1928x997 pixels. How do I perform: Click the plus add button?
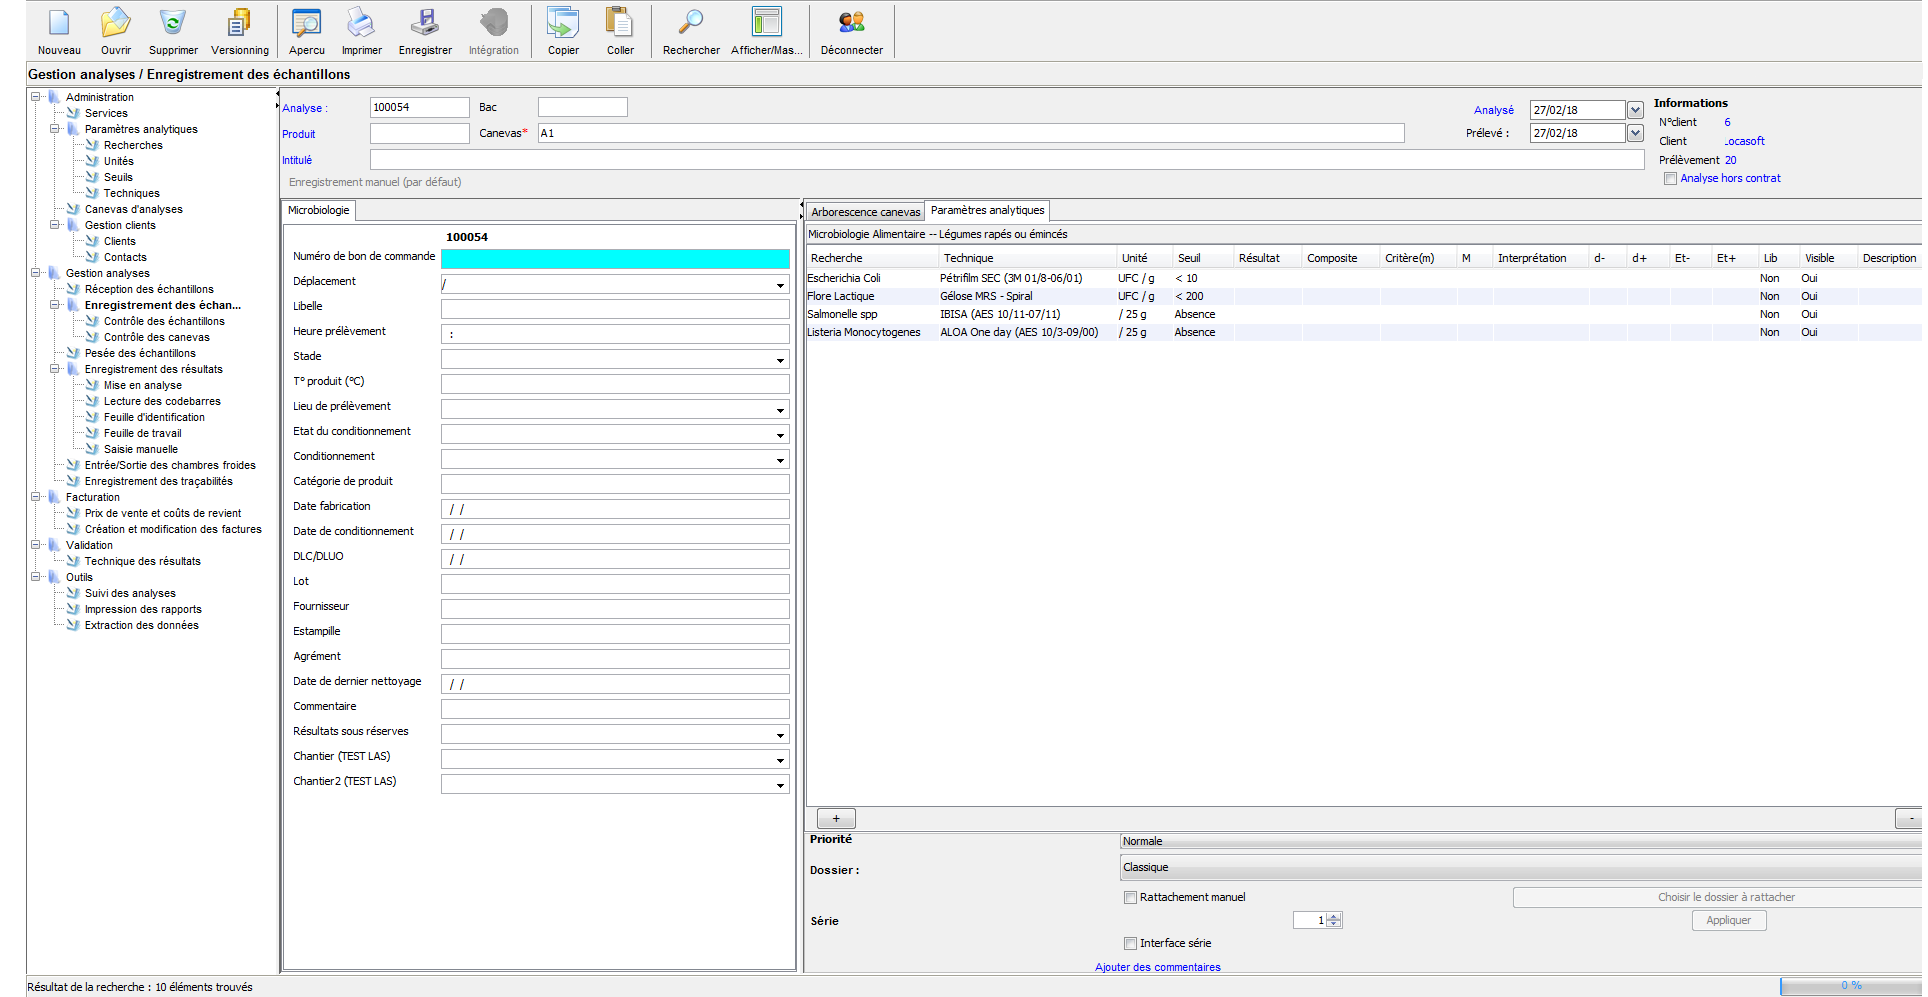coord(836,818)
